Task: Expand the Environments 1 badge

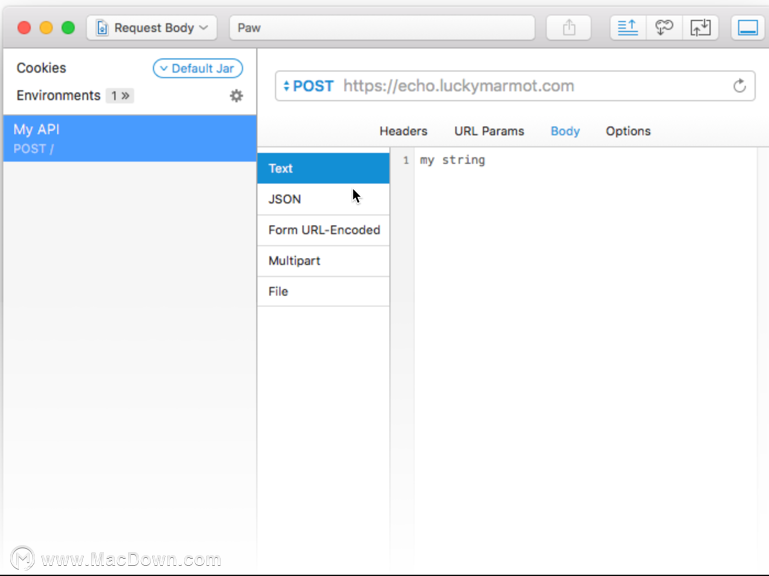Action: [120, 96]
